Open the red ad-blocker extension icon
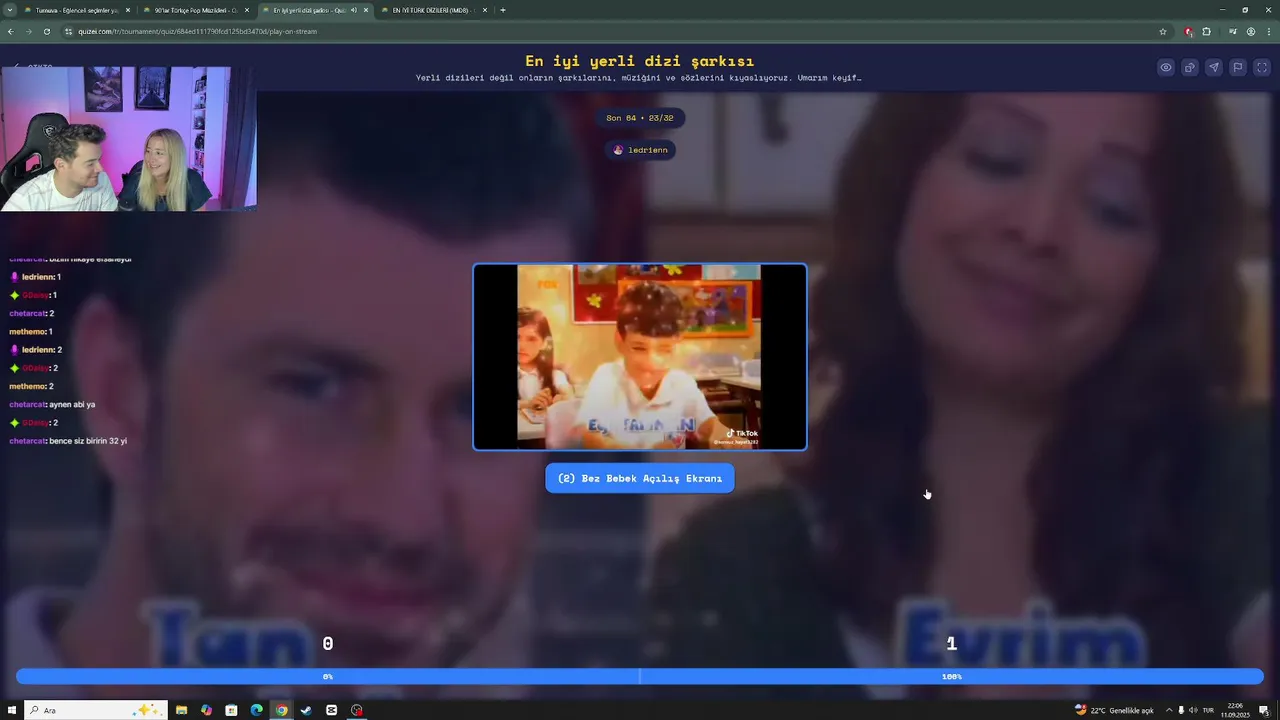Image resolution: width=1280 pixels, height=720 pixels. coord(1188,31)
